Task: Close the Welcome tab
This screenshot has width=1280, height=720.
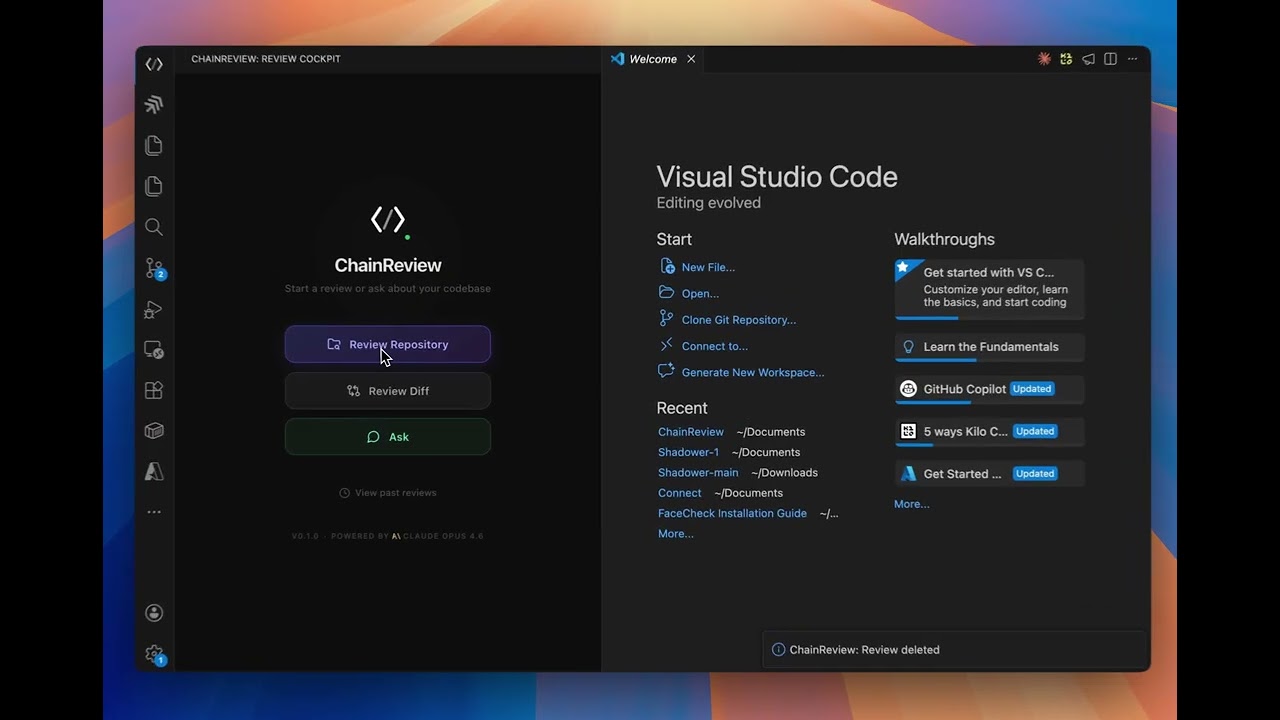Action: 691,59
